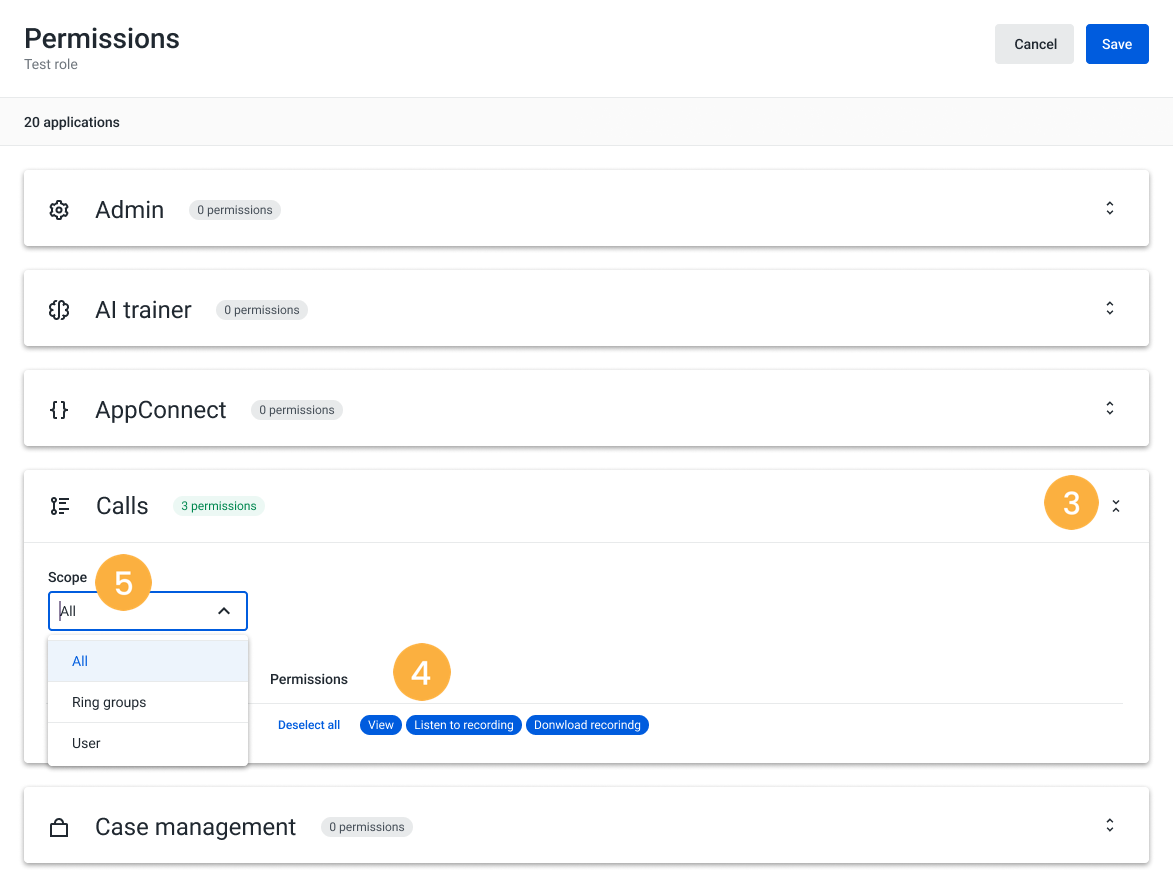
Task: Expand the AI trainer section chevron
Action: coord(1109,309)
